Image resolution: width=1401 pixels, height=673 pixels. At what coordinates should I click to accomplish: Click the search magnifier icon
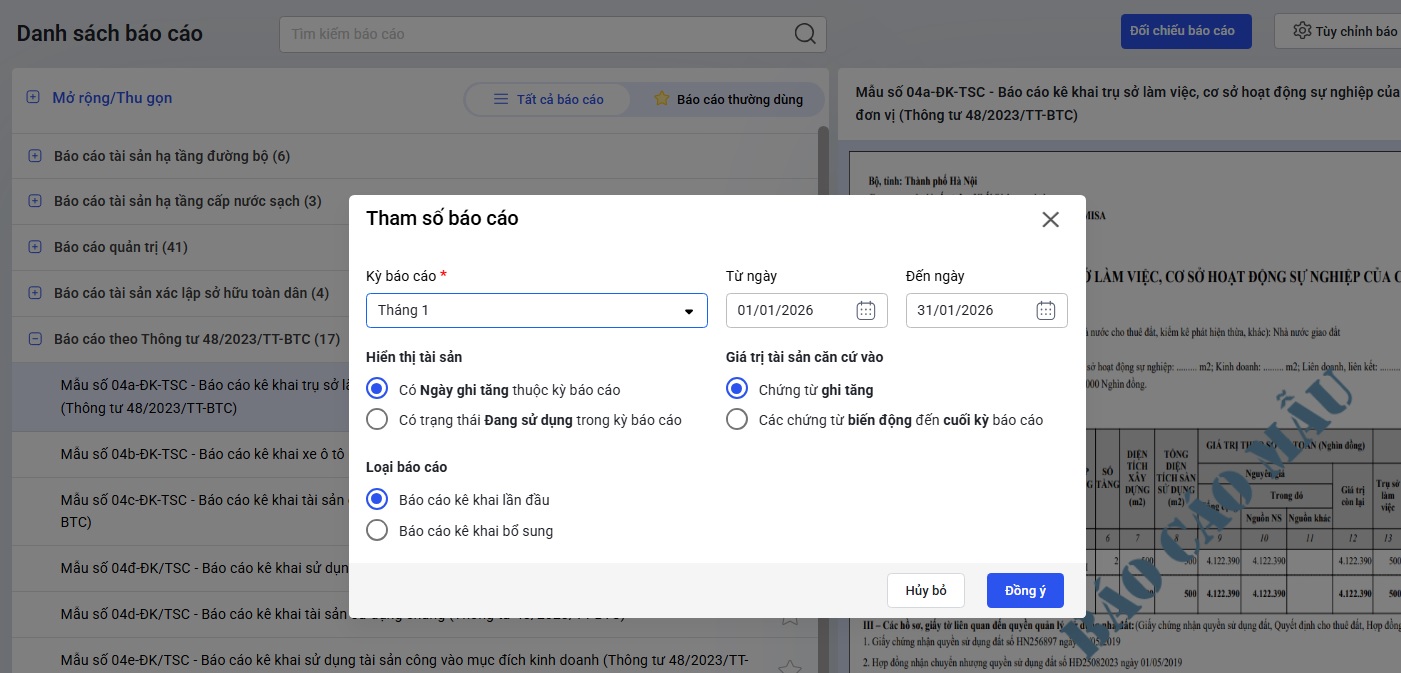click(805, 34)
